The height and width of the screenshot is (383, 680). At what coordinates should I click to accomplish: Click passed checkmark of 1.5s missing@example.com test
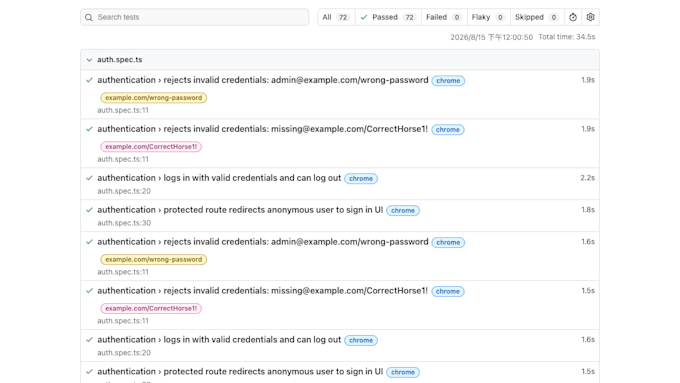[x=89, y=291]
